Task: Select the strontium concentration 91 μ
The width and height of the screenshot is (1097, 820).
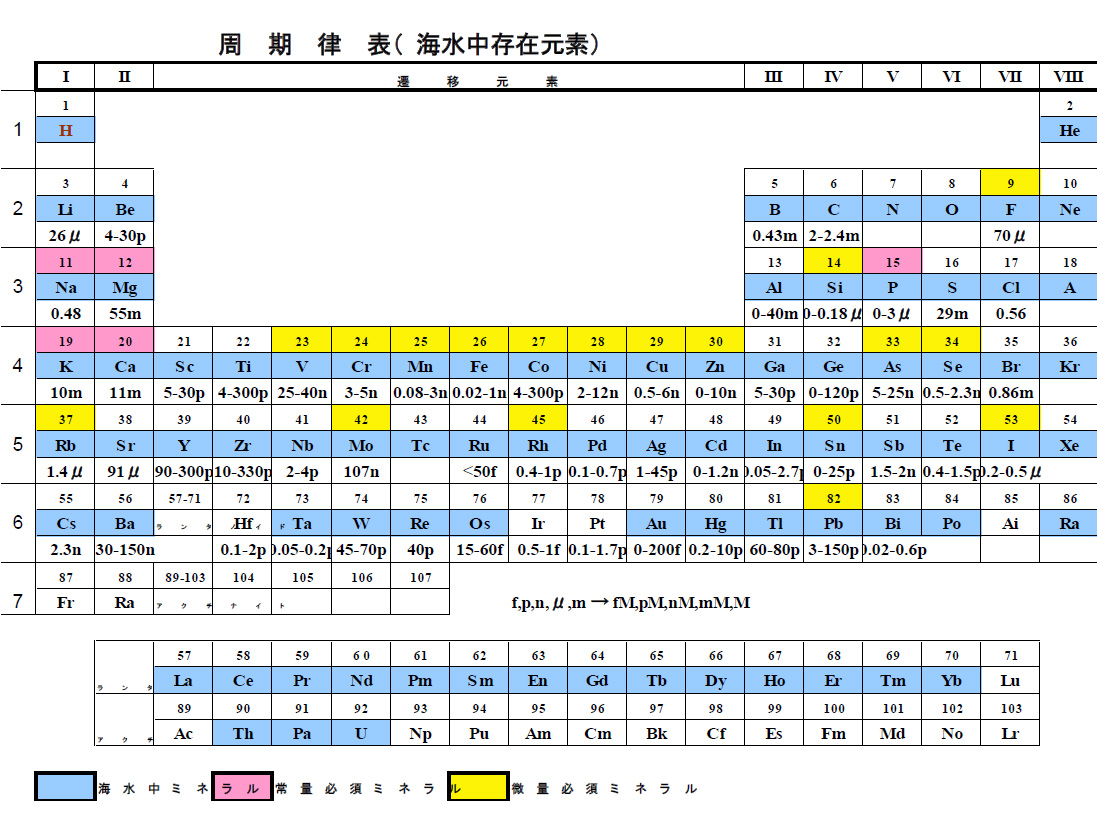Action: 125,472
